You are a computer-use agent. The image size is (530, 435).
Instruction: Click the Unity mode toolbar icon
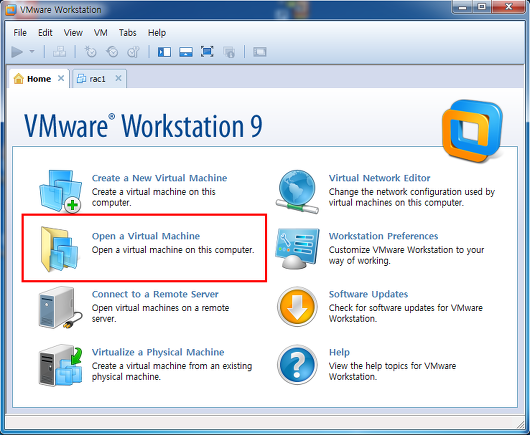point(229,52)
